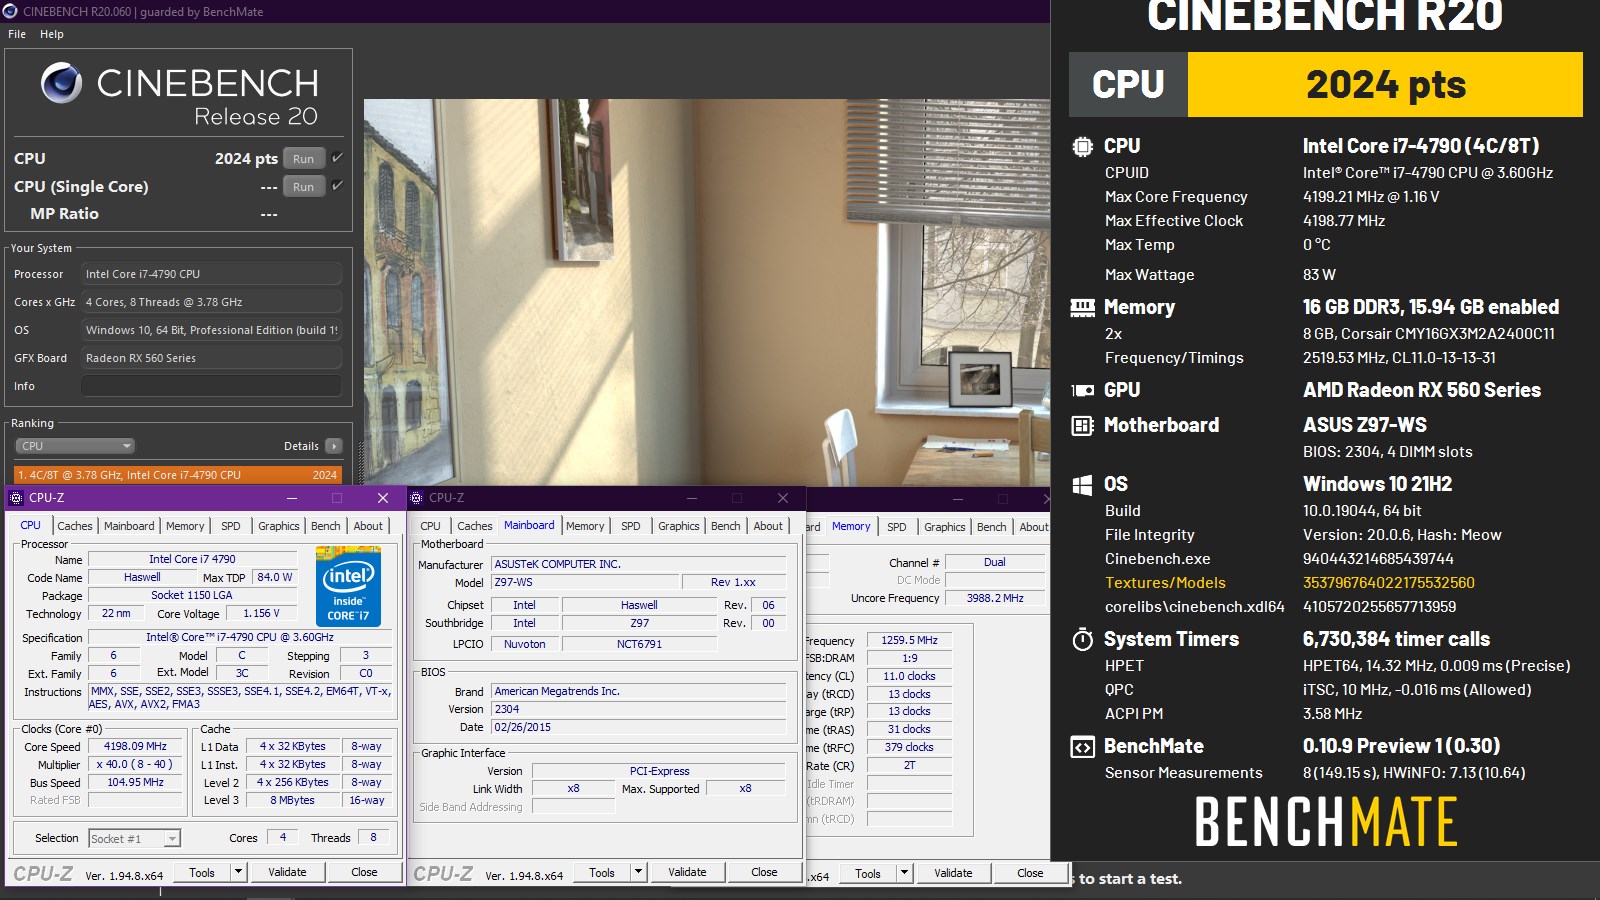Switch to SPD tab in first CPU-Z
This screenshot has height=900, width=1600.
coord(231,526)
